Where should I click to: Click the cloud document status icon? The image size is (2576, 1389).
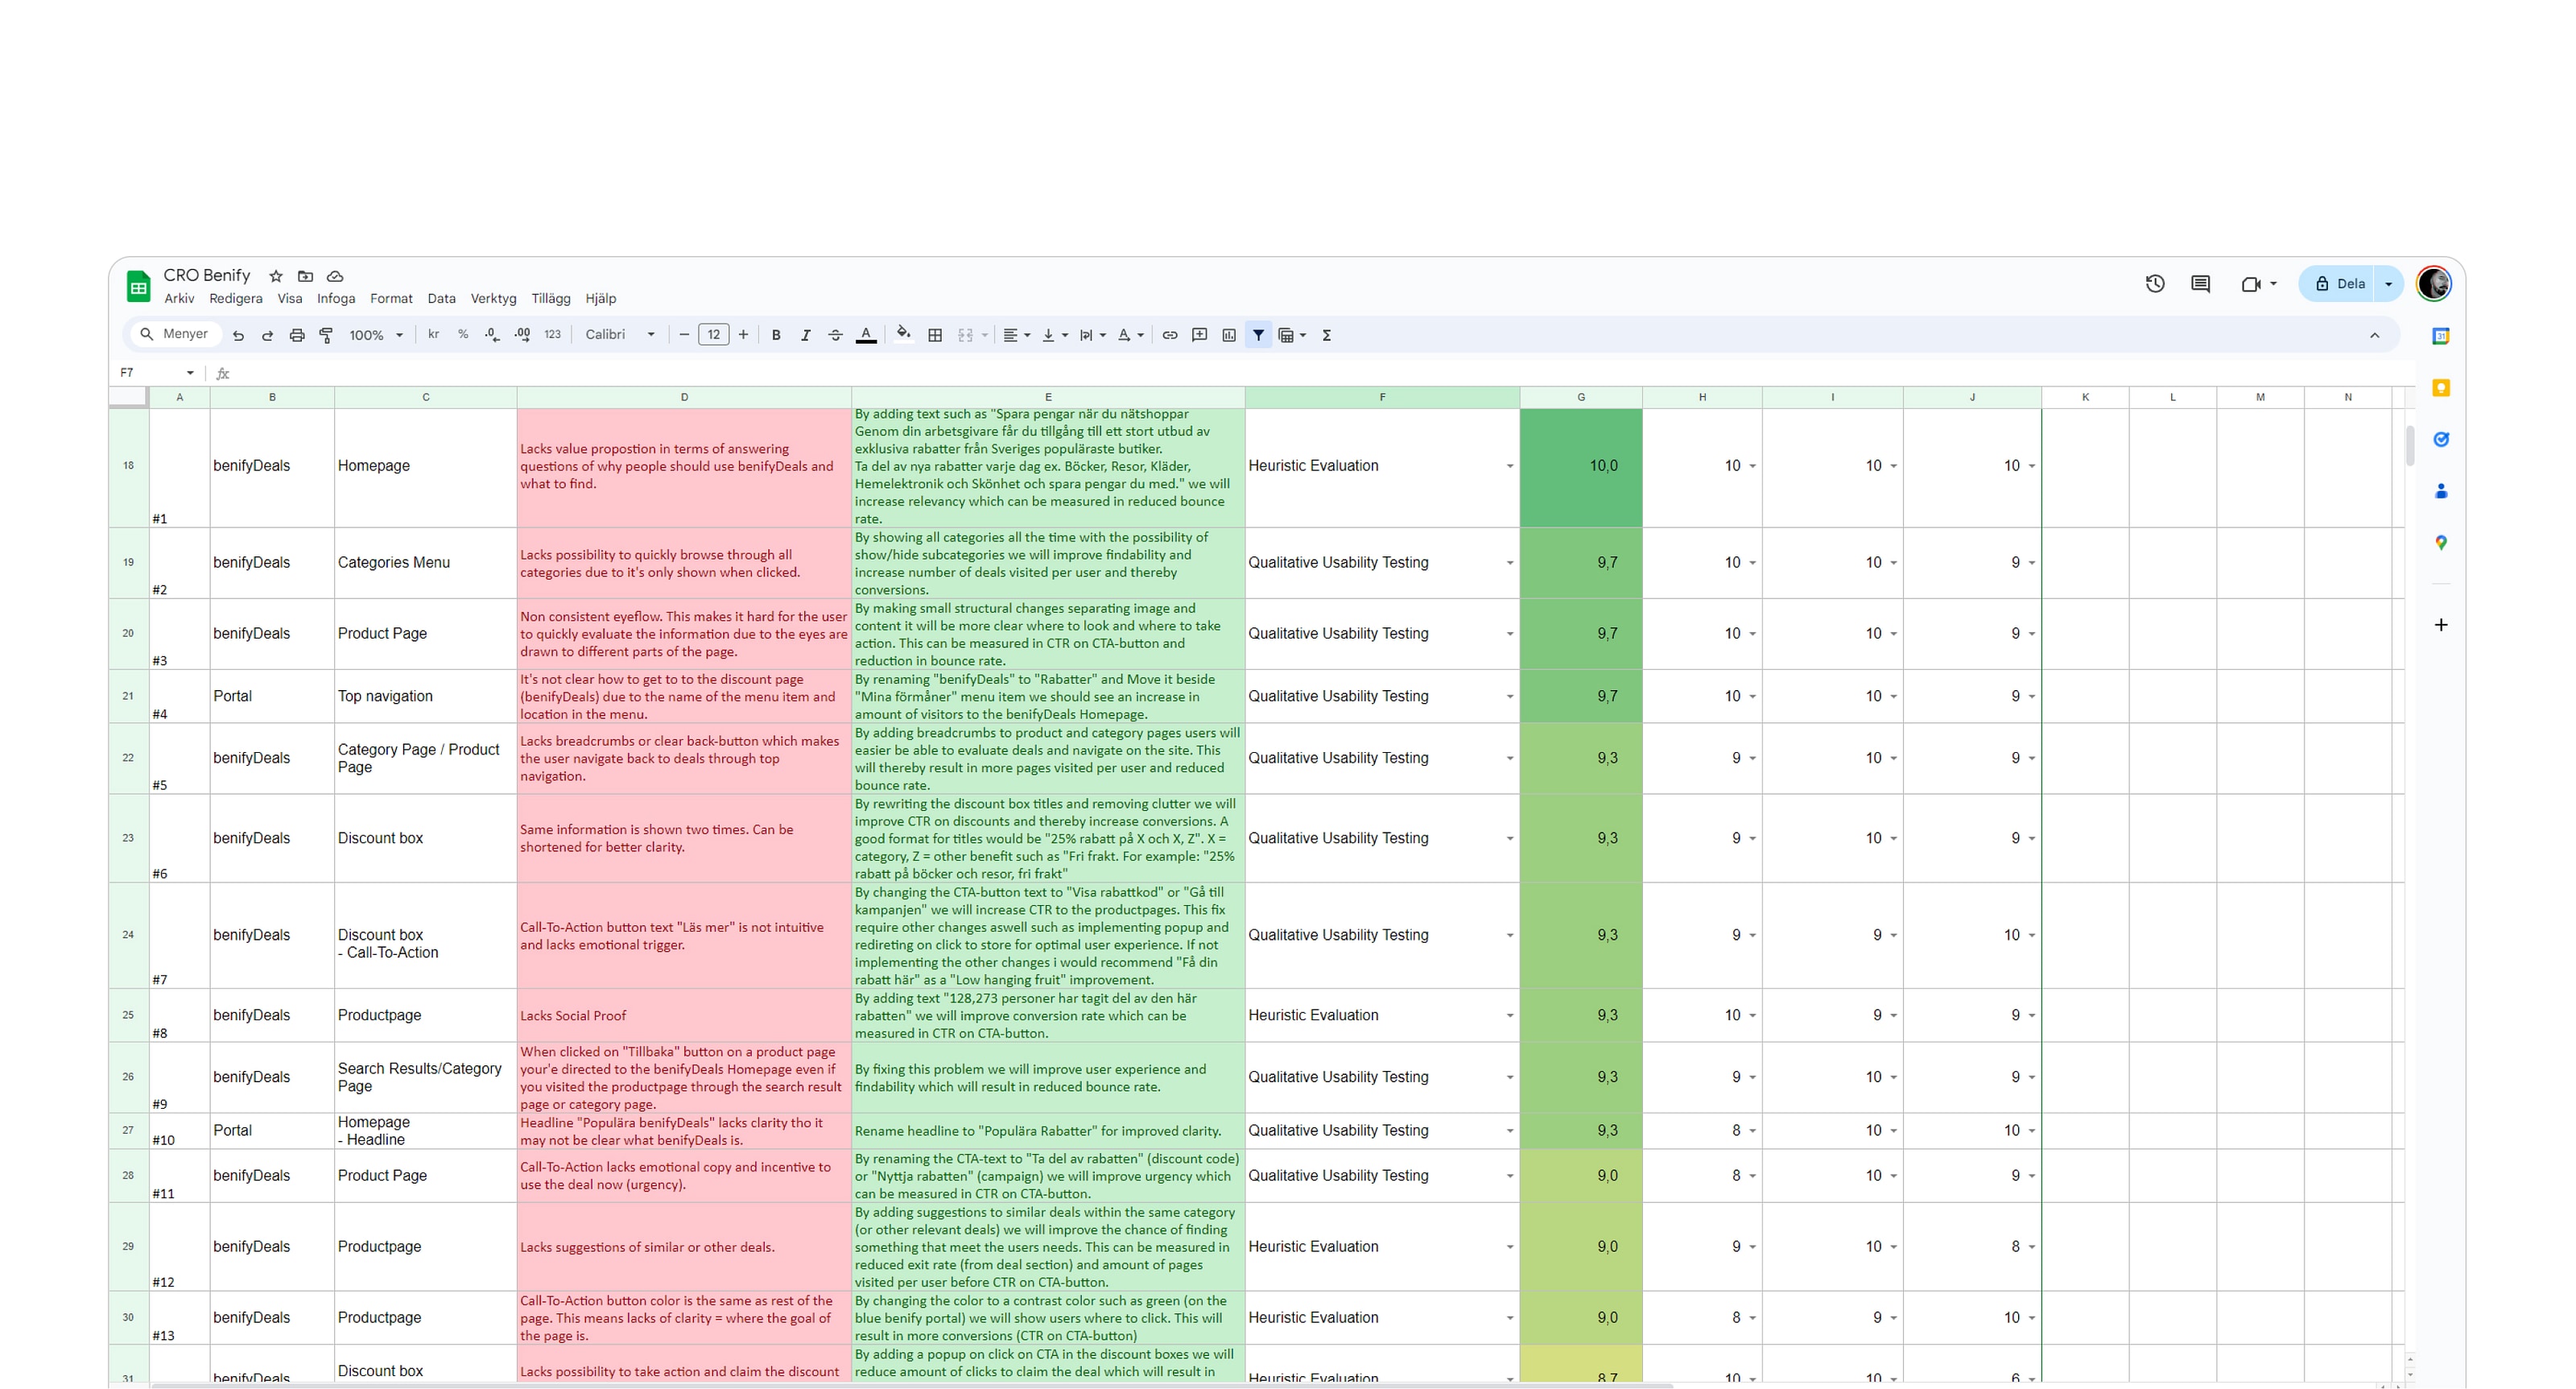336,276
